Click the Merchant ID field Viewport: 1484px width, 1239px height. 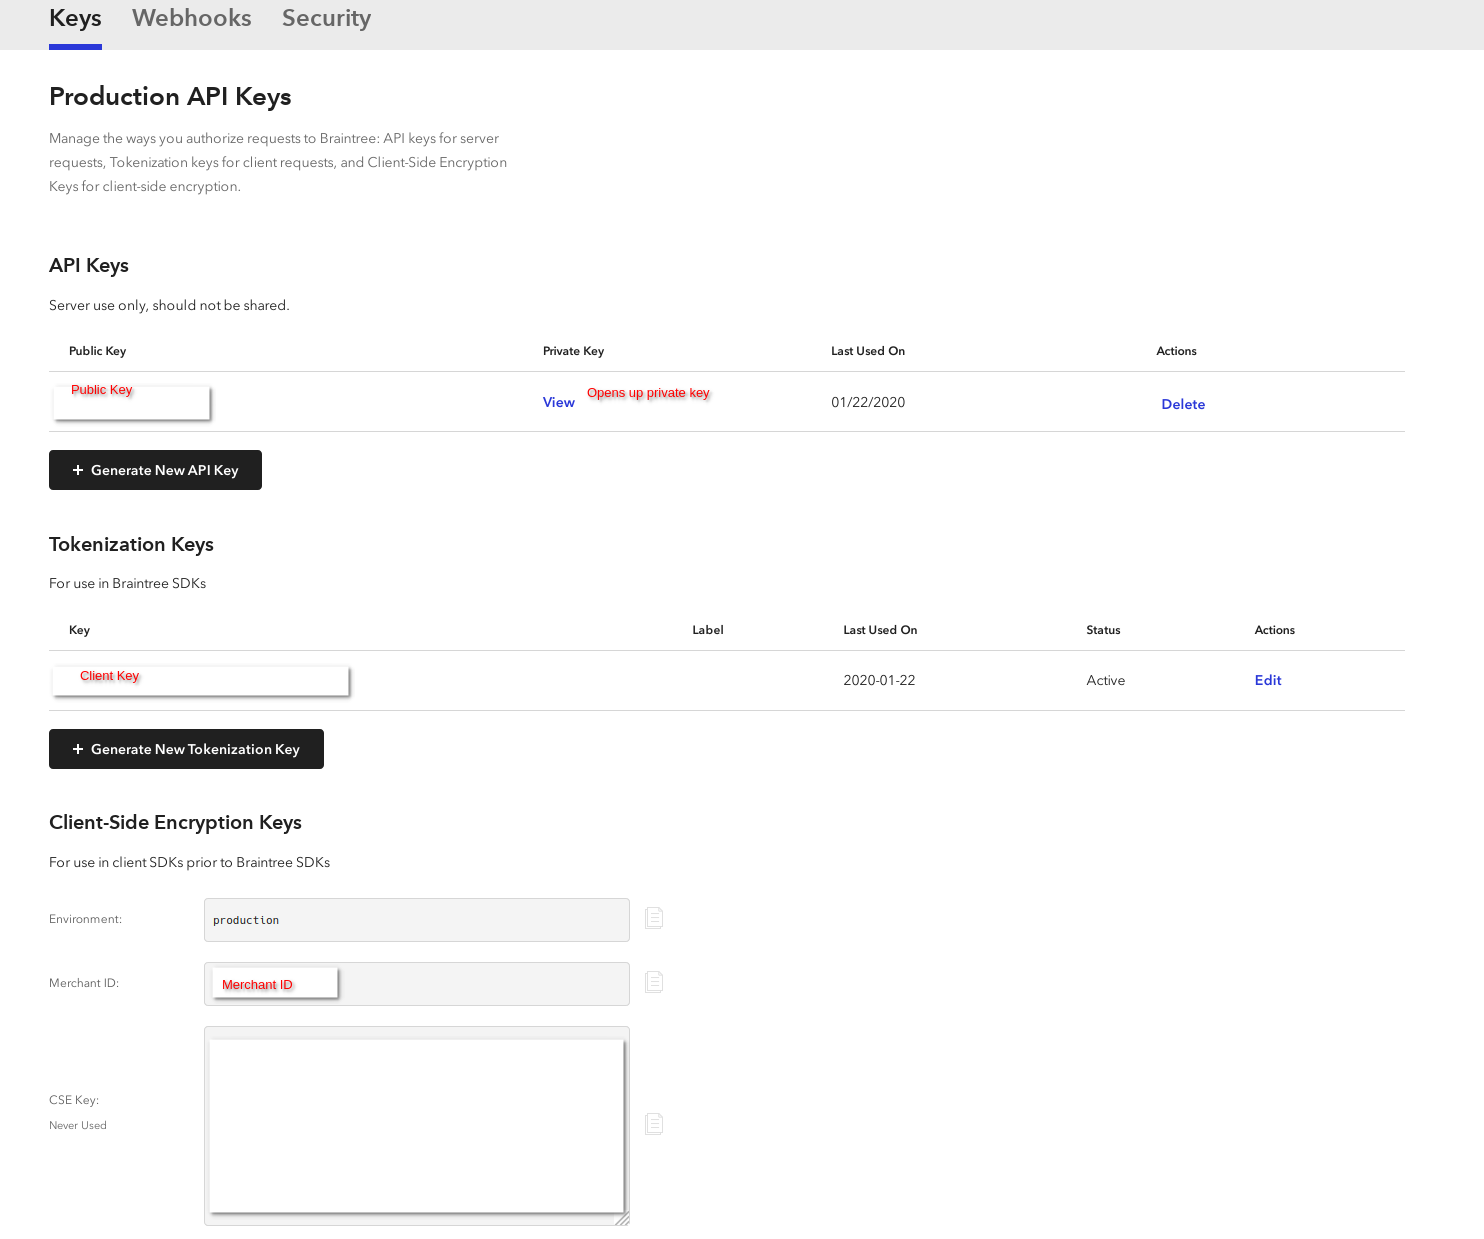coord(417,984)
